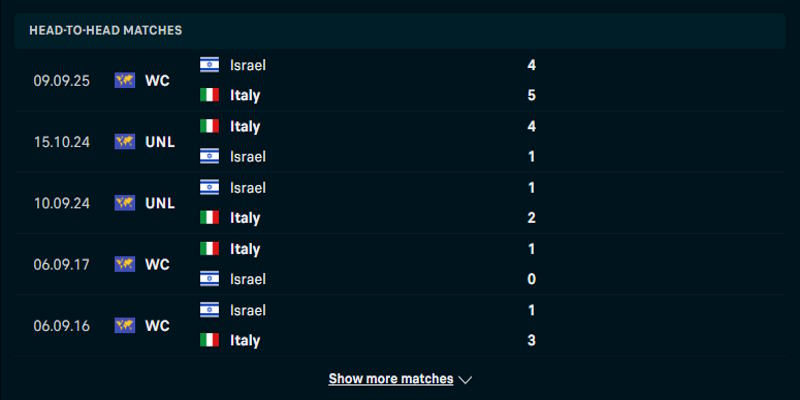Click the world map icon for 09.09.25 match
The image size is (800, 400).
[125, 80]
